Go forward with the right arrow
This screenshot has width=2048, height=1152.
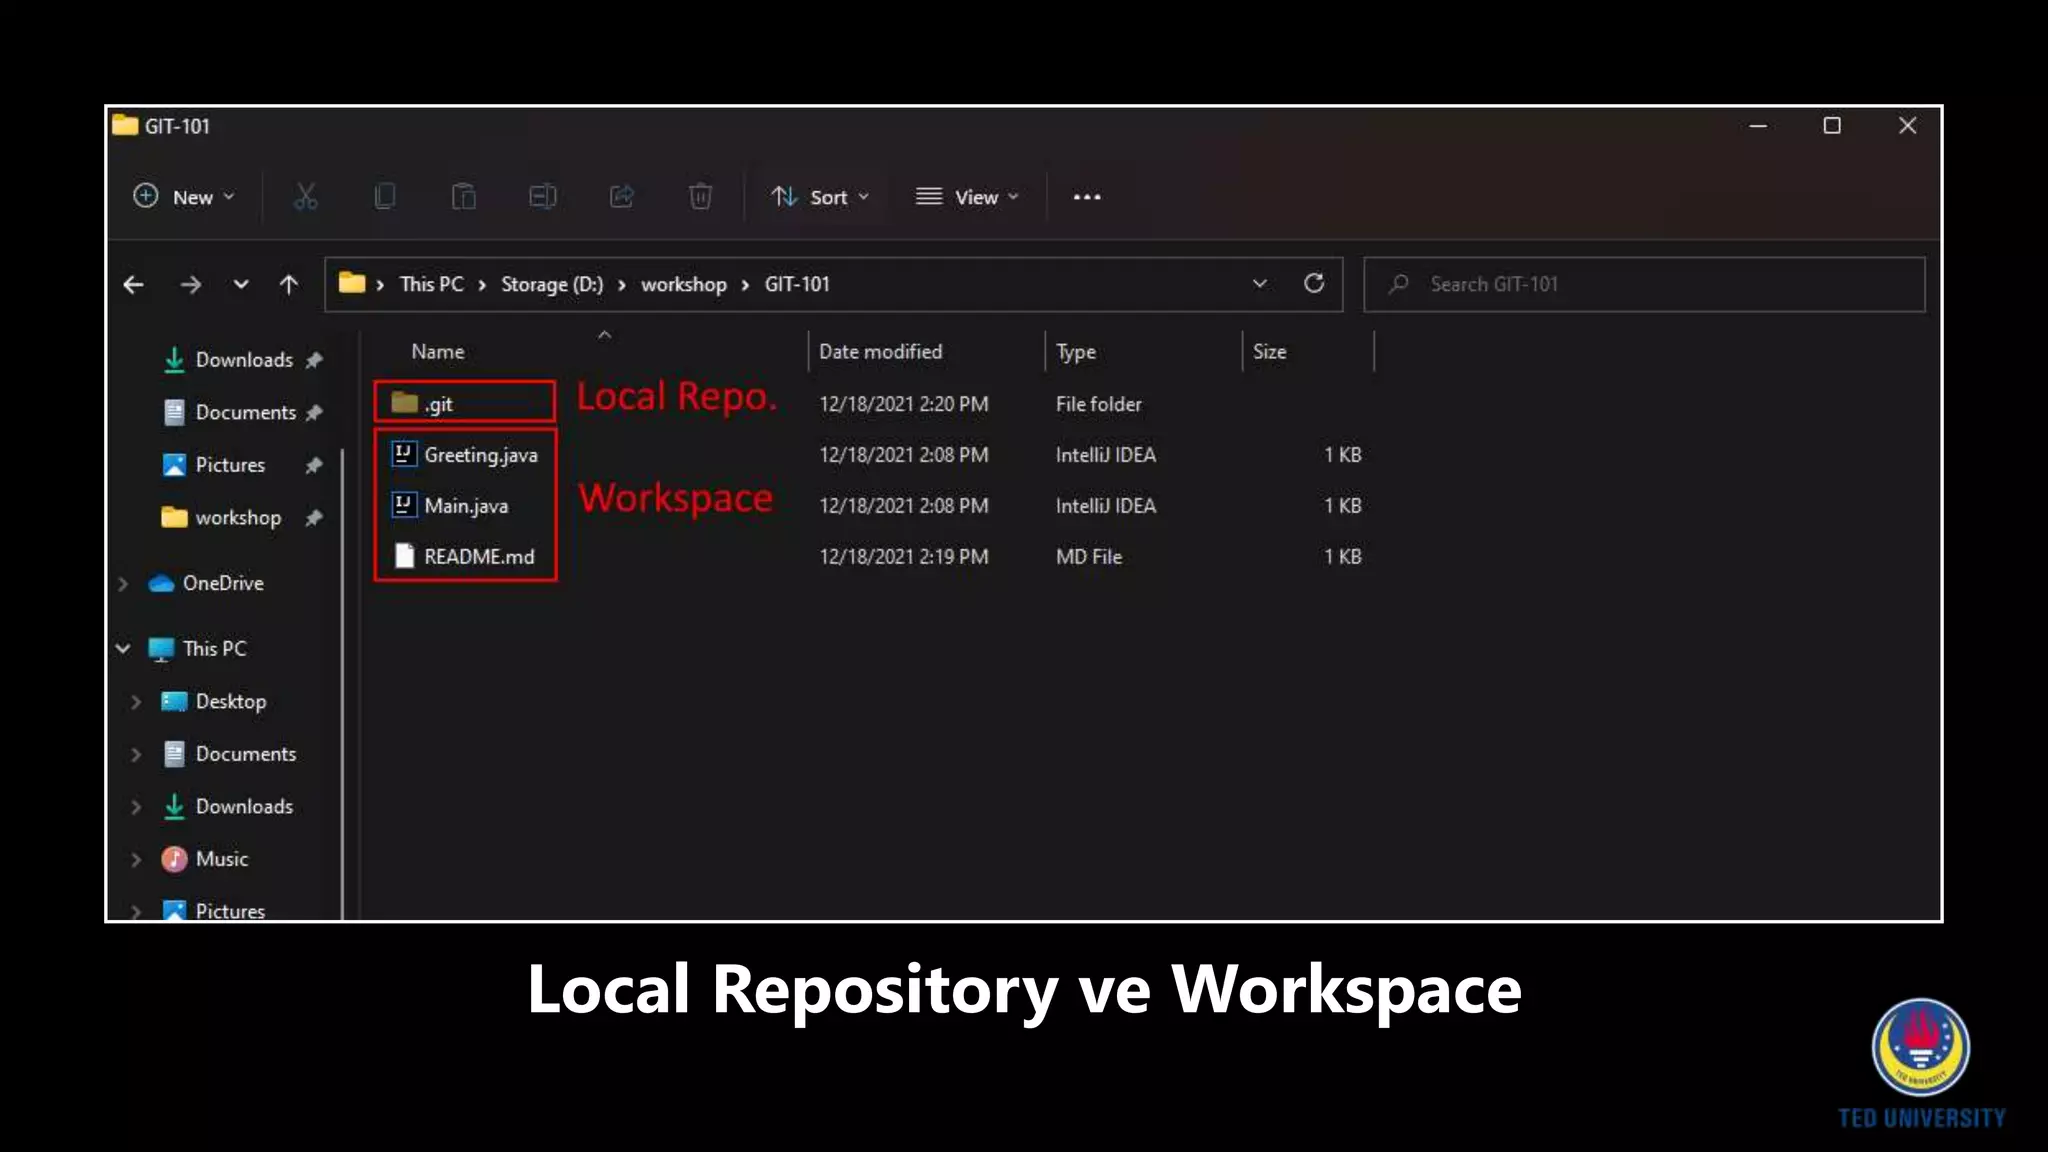pyautogui.click(x=190, y=285)
